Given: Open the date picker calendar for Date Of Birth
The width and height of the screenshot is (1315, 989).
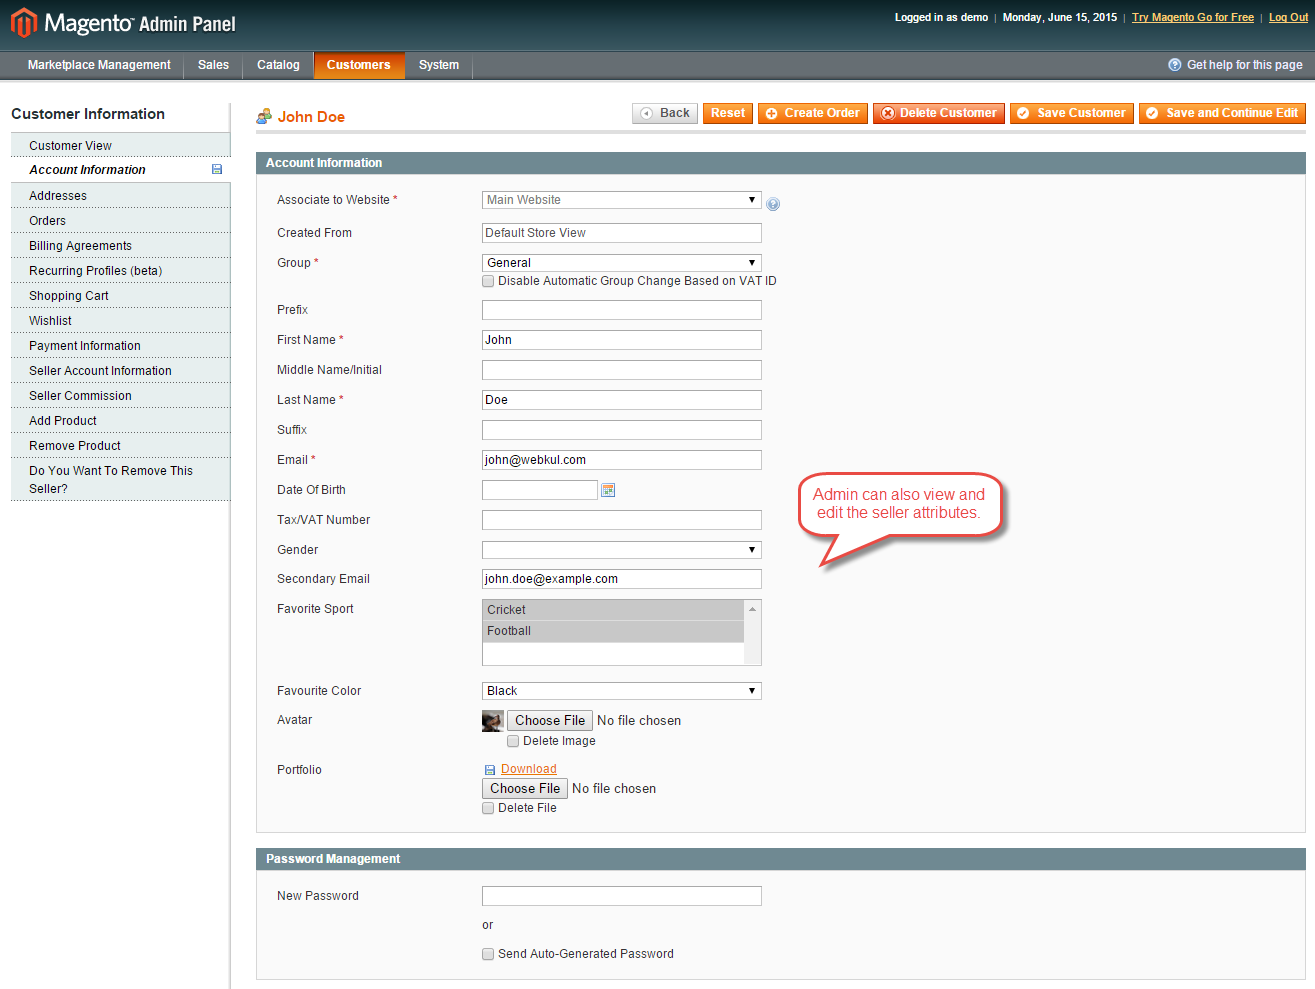Looking at the screenshot, I should coord(607,489).
